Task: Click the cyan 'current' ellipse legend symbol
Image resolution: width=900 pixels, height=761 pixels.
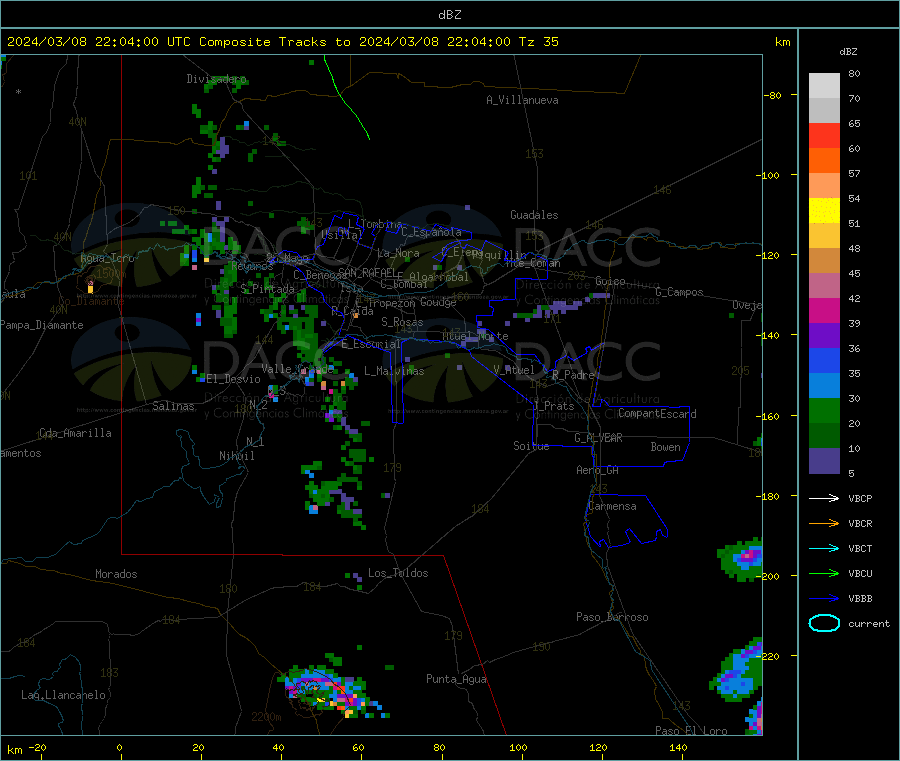Action: coord(824,623)
